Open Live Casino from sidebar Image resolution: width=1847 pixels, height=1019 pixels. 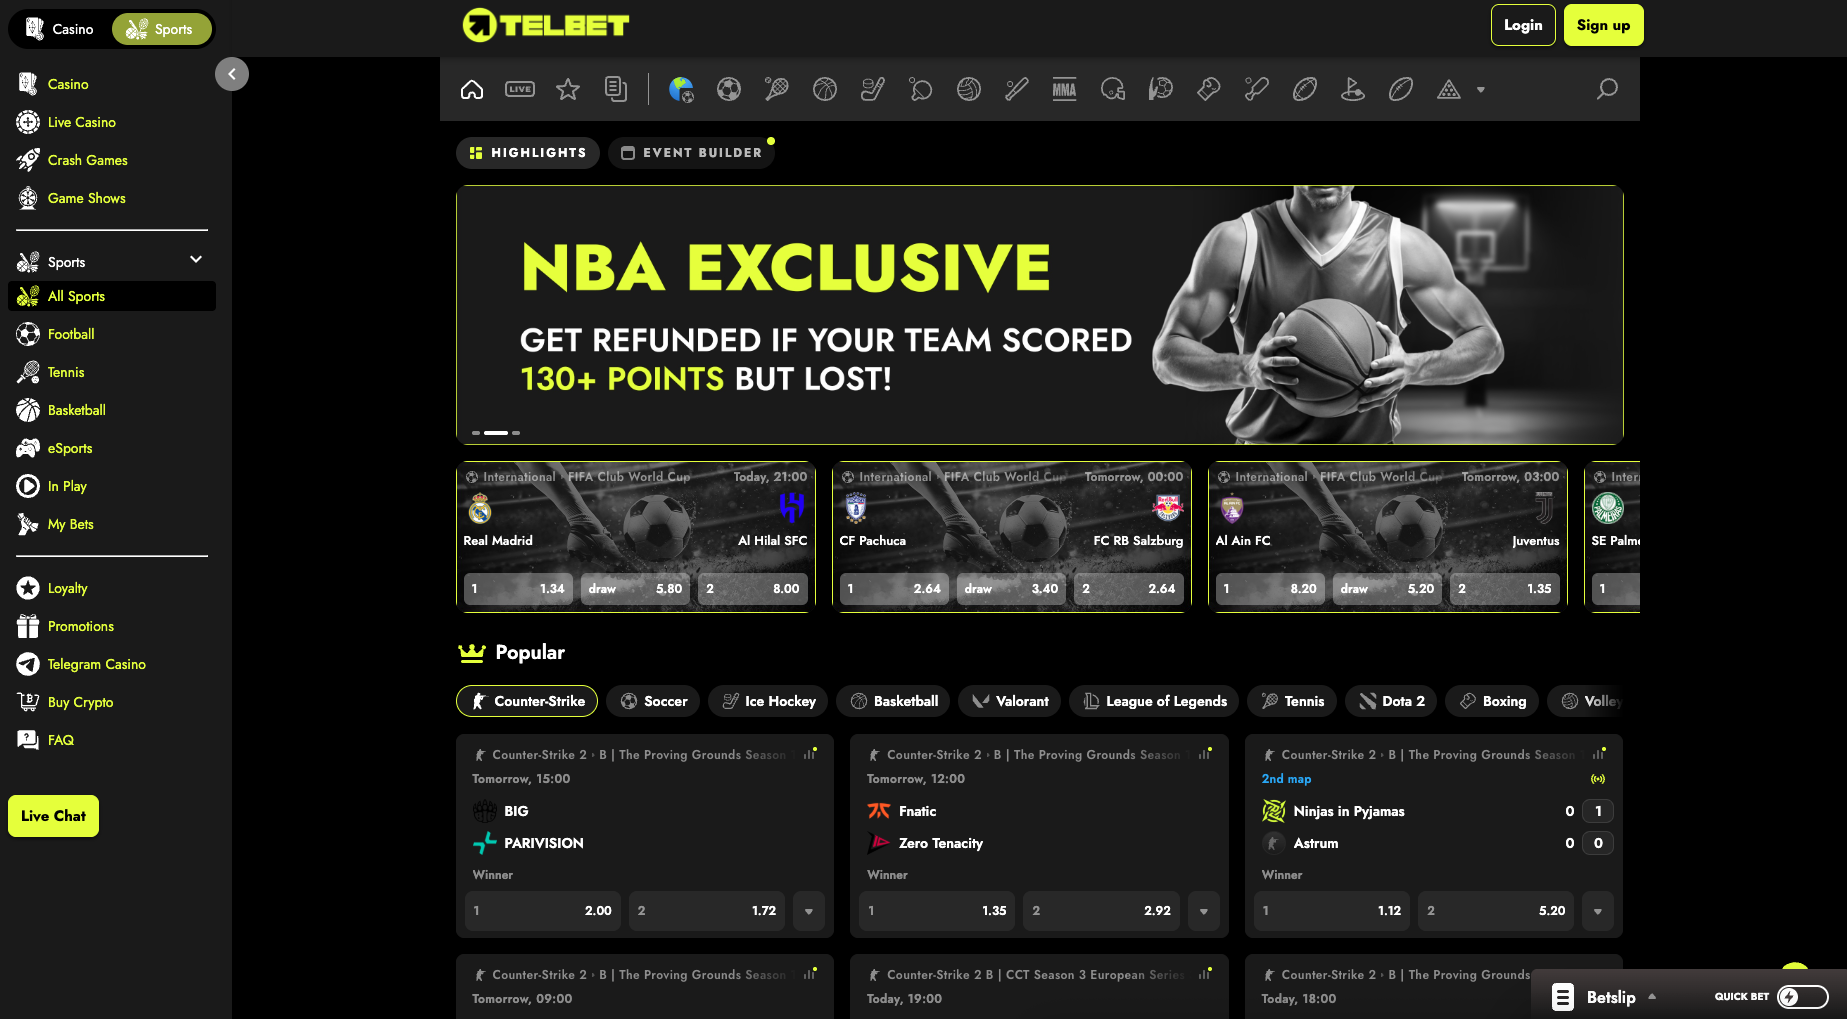pyautogui.click(x=81, y=122)
